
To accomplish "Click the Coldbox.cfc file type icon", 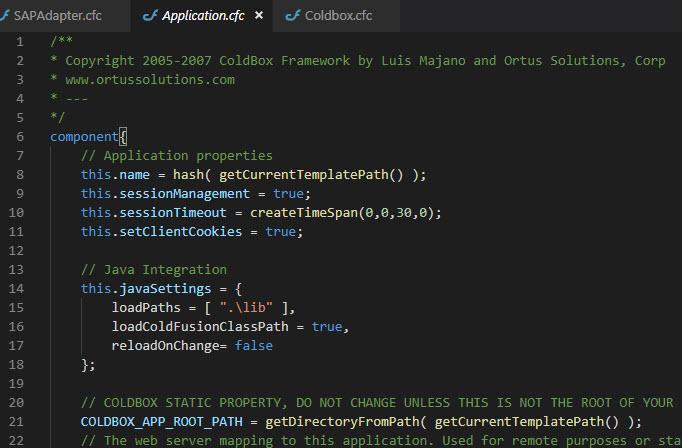I will 292,16.
